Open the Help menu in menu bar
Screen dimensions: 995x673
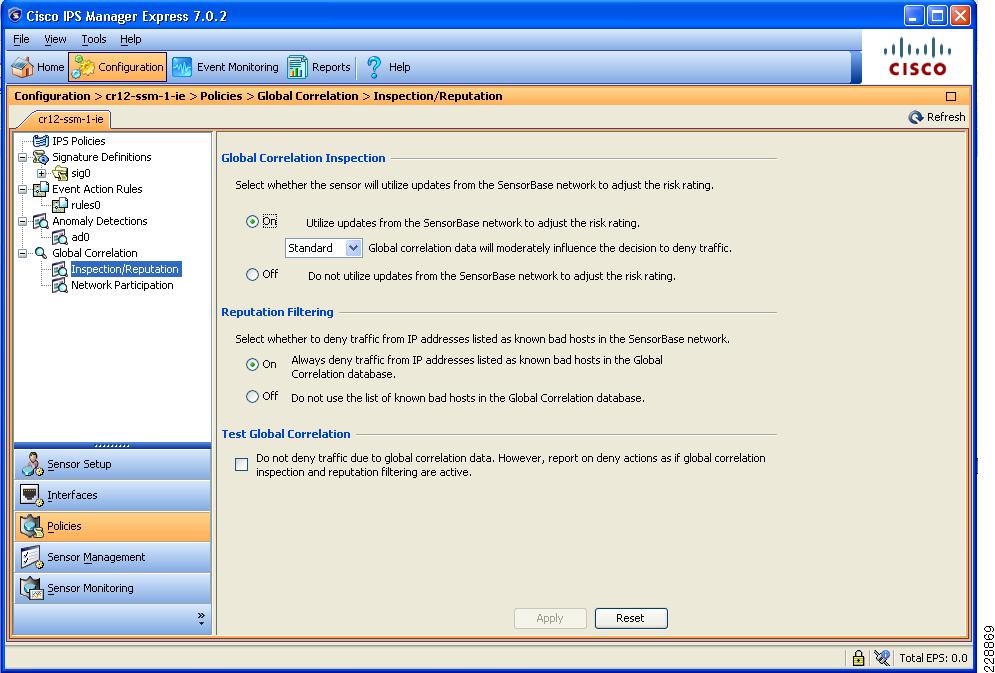click(x=131, y=39)
